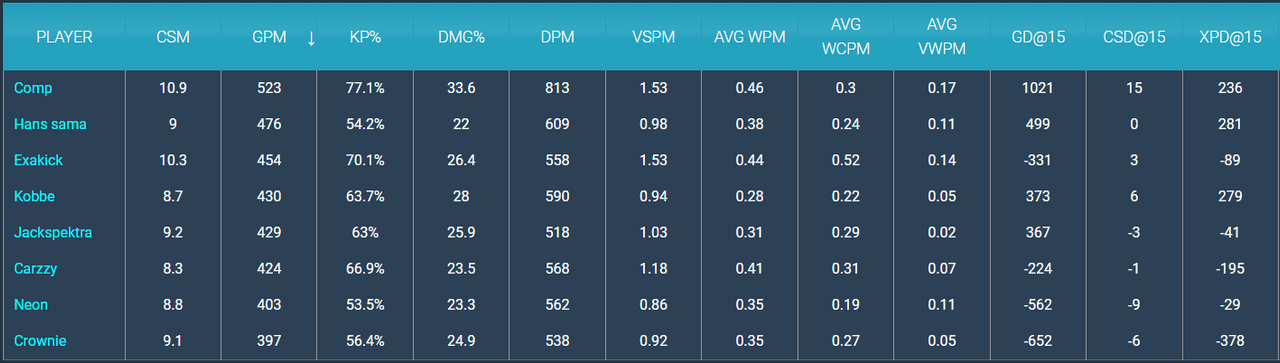The width and height of the screenshot is (1280, 363).
Task: Sort table by CSM column
Action: (x=174, y=37)
